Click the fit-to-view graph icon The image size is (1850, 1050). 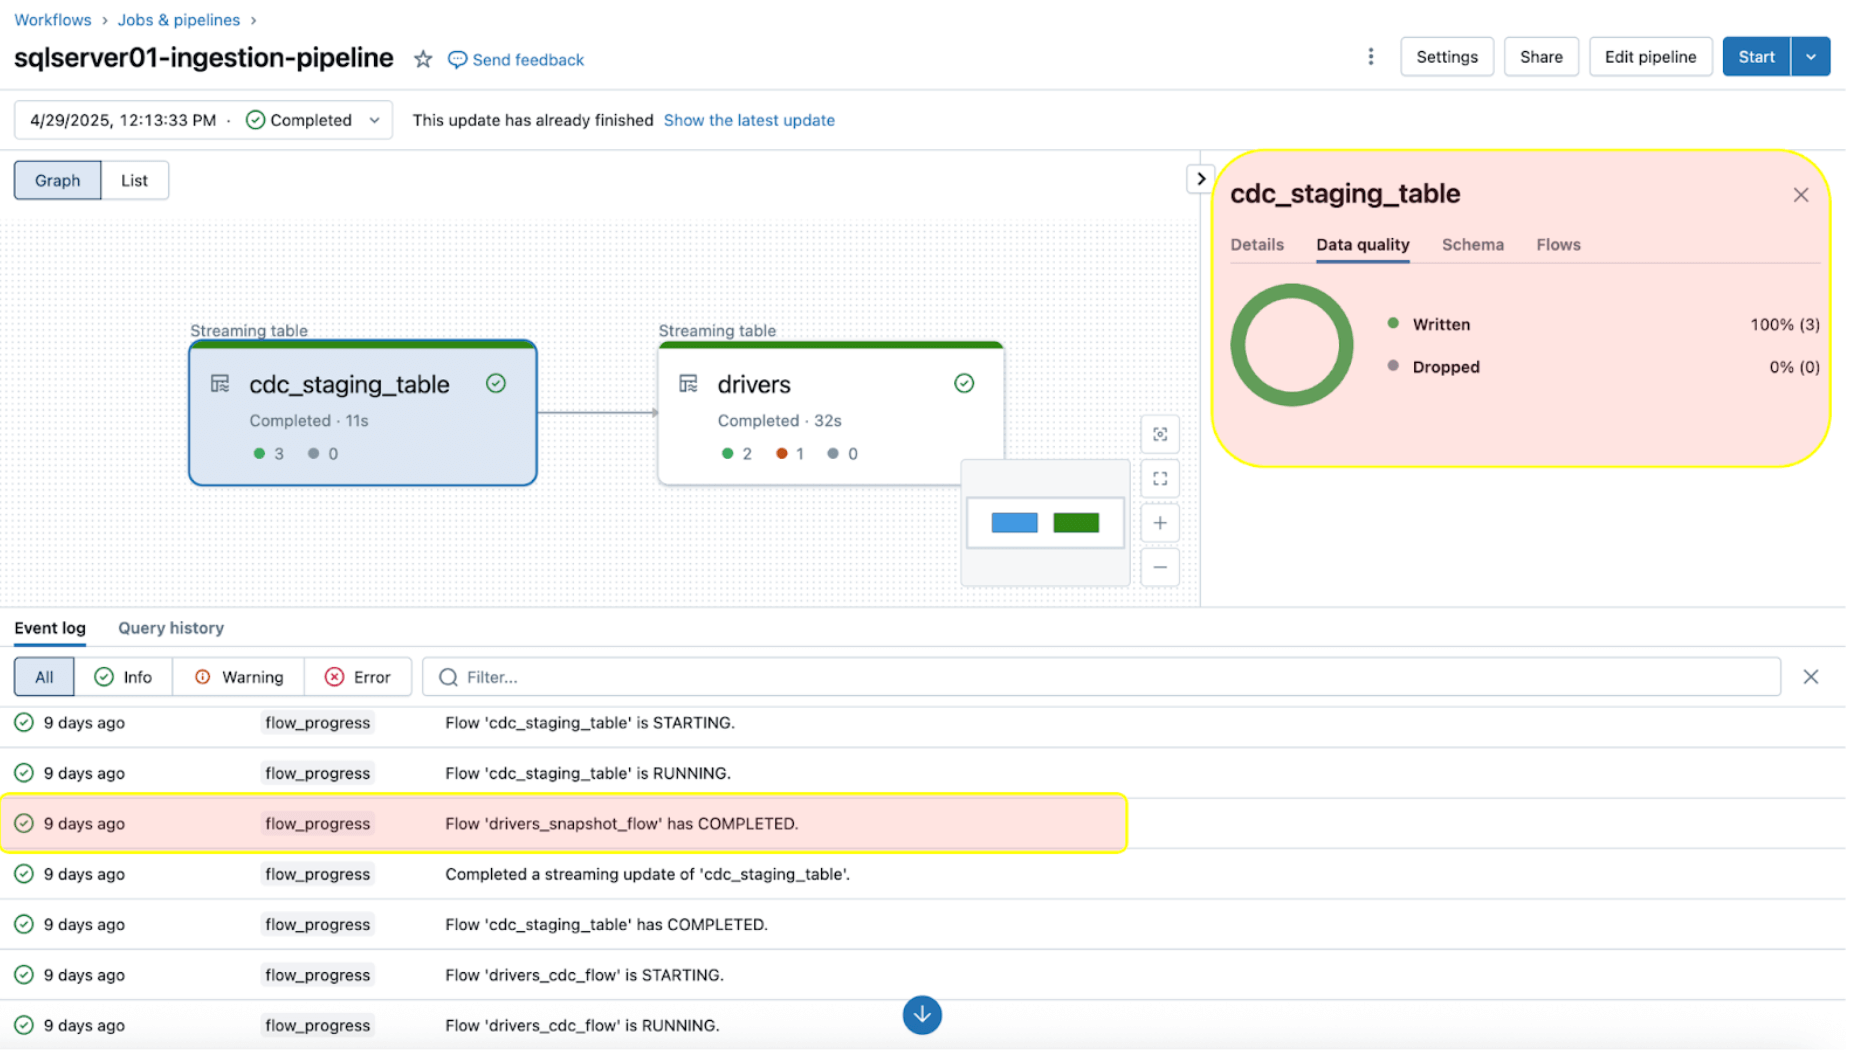coord(1160,434)
